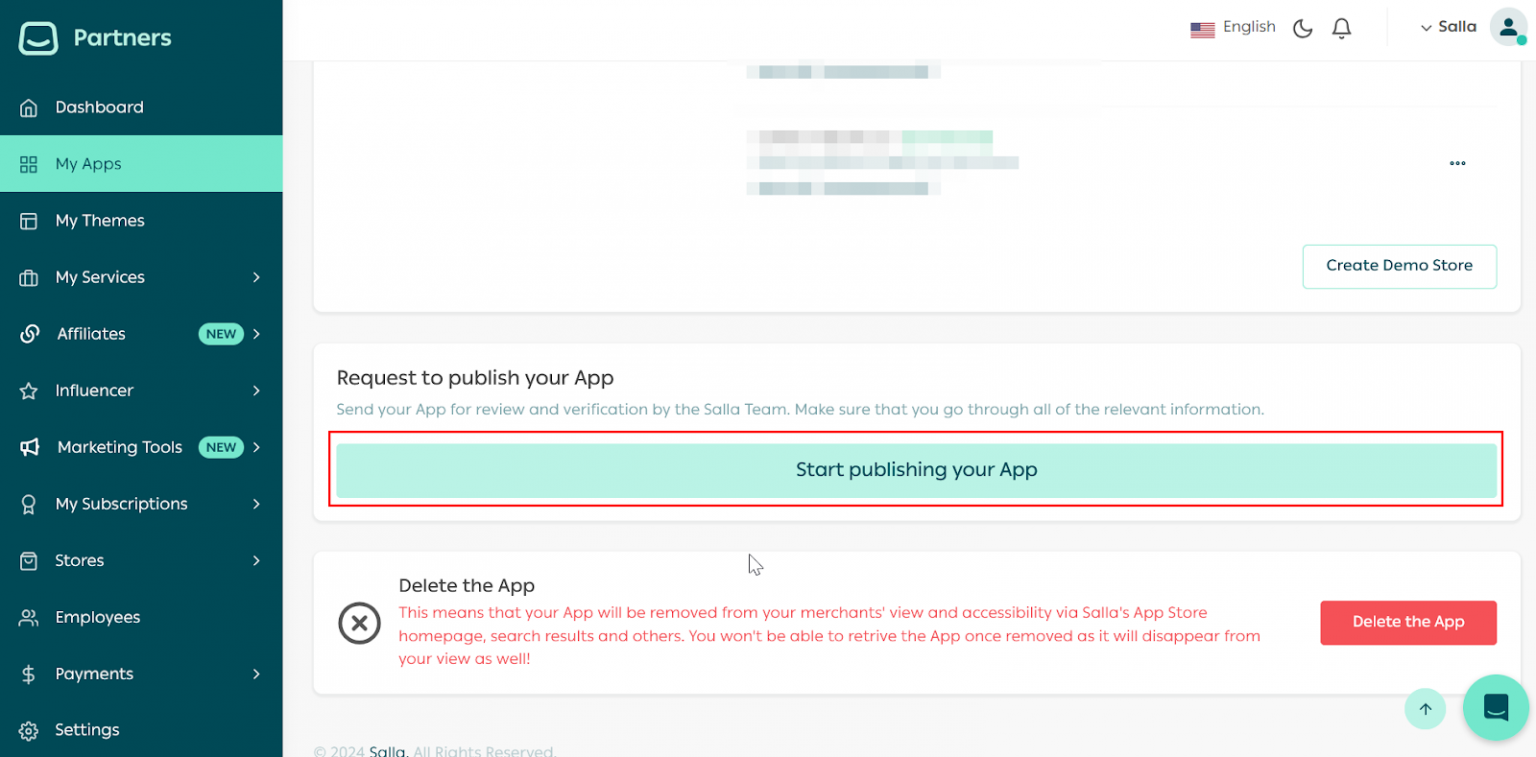Open the three-dots options menu
Screen dimensions: 1536x757
[1457, 164]
